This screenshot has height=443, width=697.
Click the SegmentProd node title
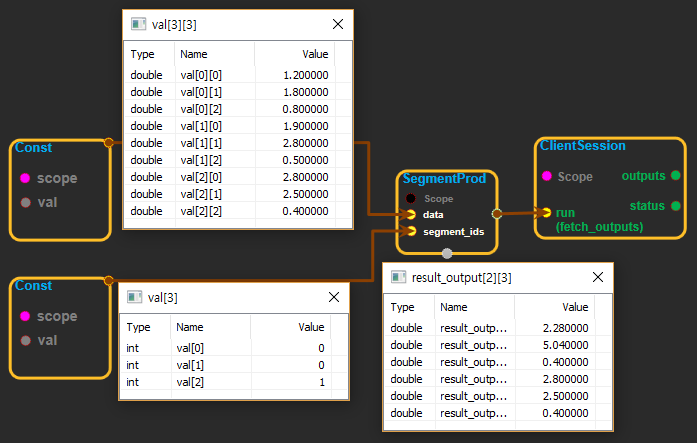pos(445,180)
